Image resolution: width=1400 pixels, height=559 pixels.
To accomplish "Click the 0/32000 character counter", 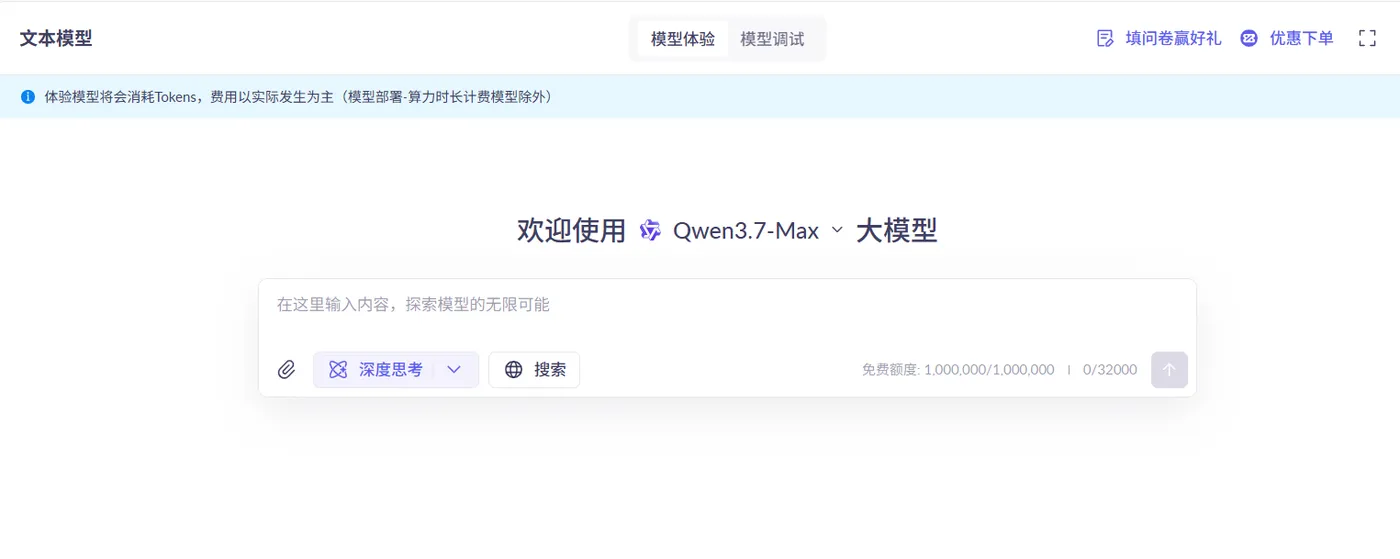I will (1110, 370).
